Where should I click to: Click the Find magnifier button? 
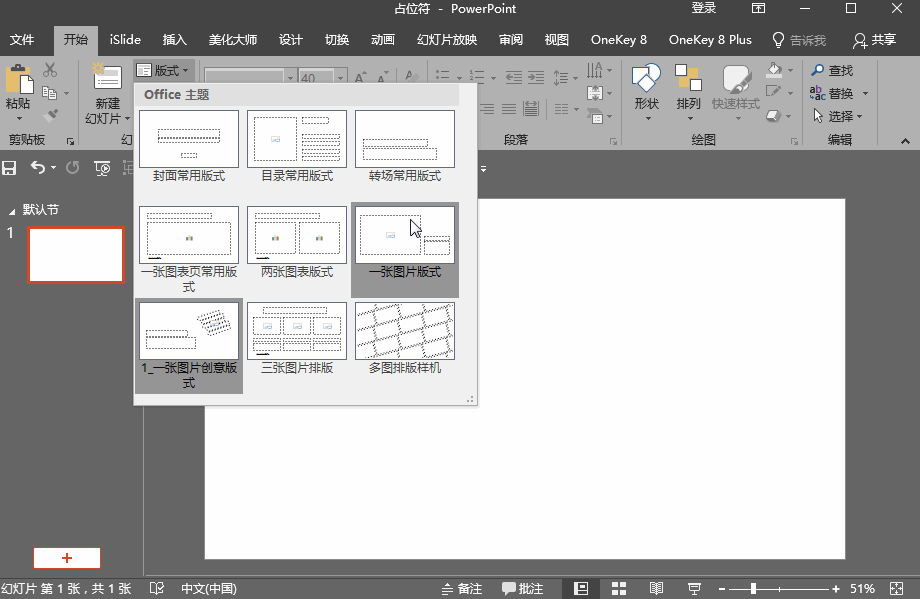(x=832, y=70)
